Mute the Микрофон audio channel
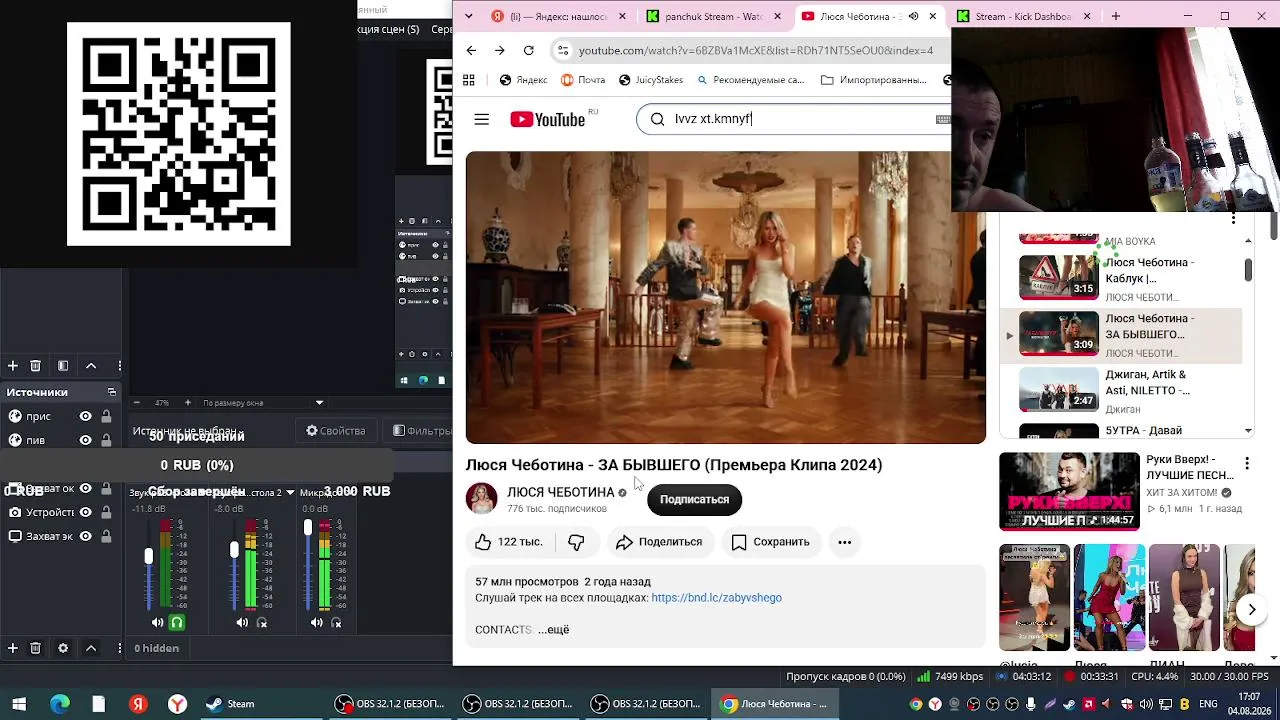Viewport: 1280px width, 720px height. pyautogui.click(x=317, y=622)
